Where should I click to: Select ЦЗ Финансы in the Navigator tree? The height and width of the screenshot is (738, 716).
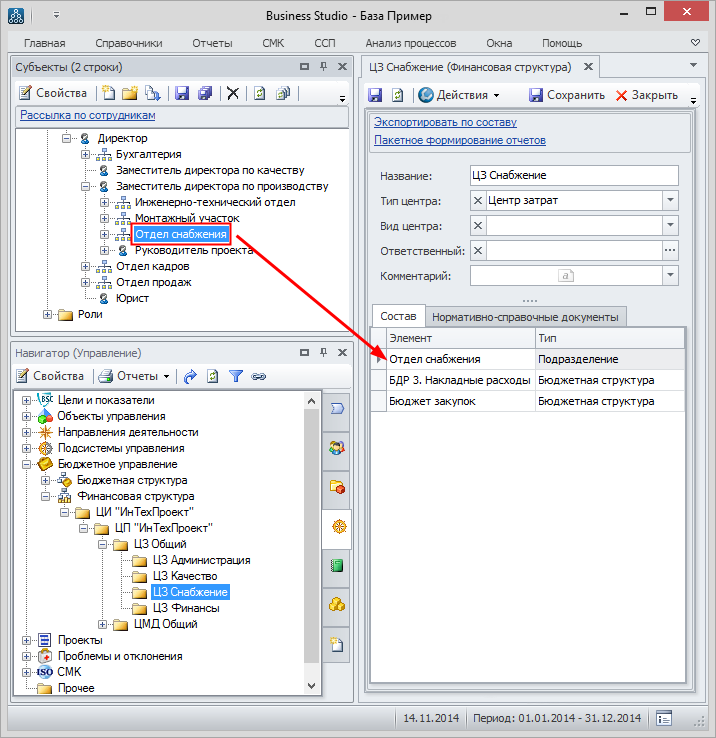[x=186, y=608]
